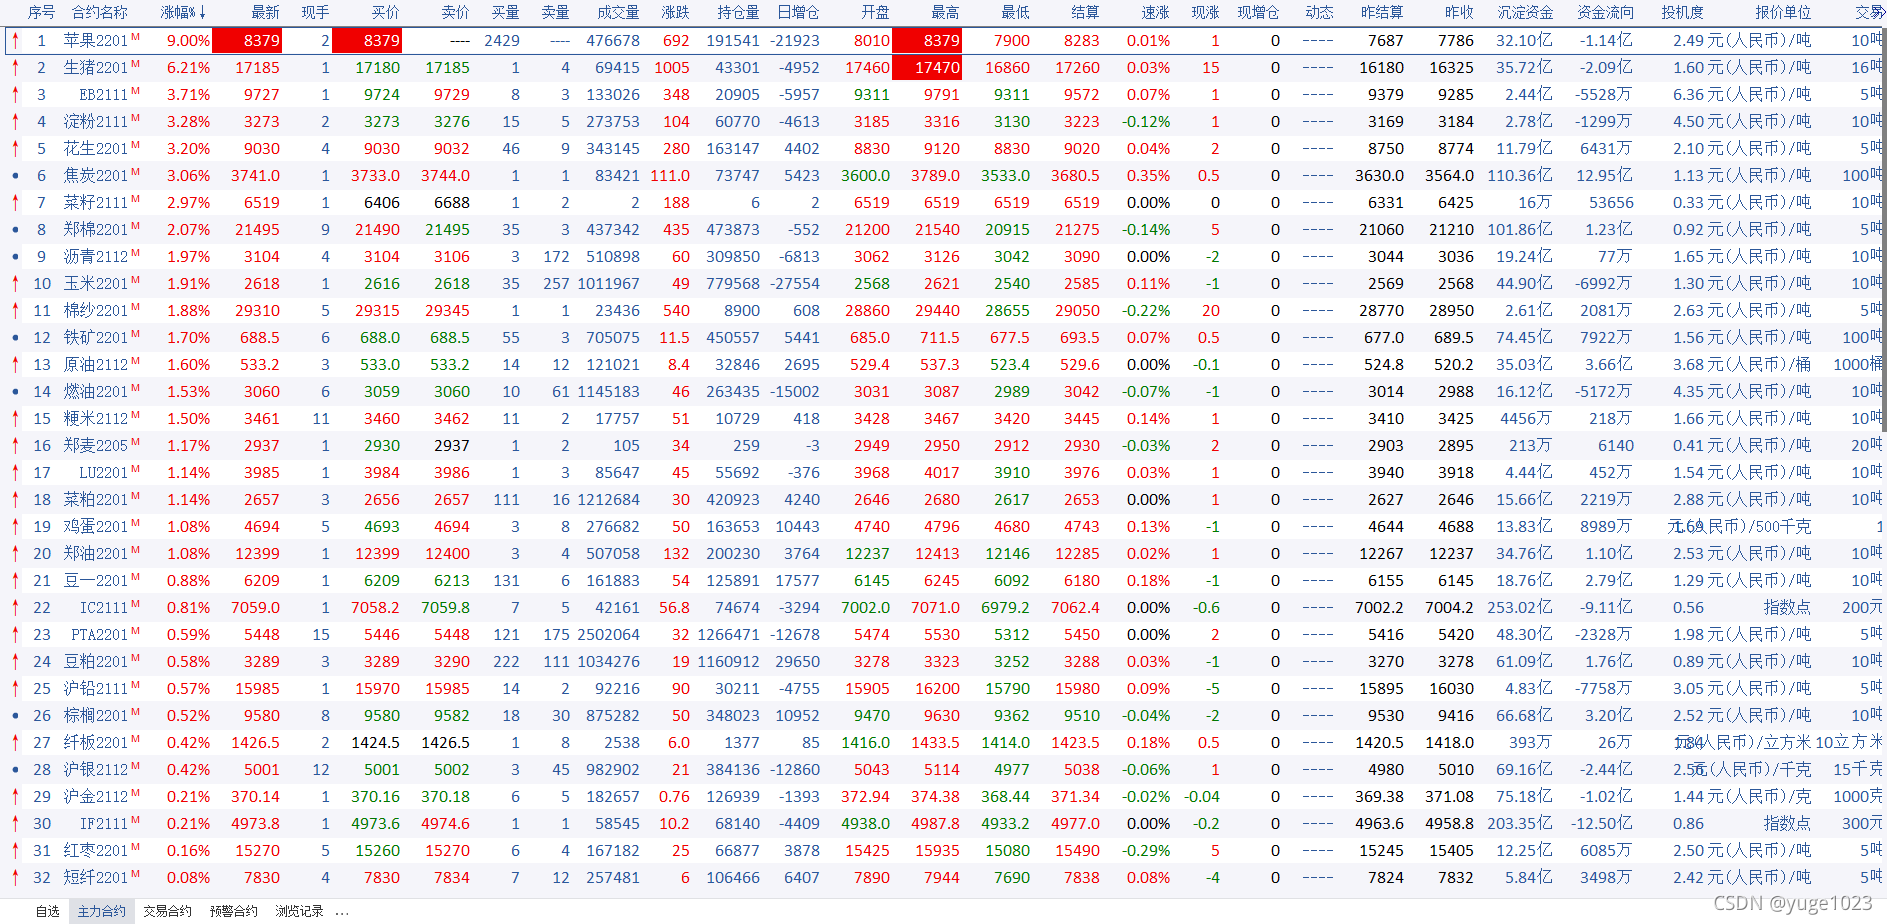
Task: Open the 交易合约 tab
Action: [167, 911]
